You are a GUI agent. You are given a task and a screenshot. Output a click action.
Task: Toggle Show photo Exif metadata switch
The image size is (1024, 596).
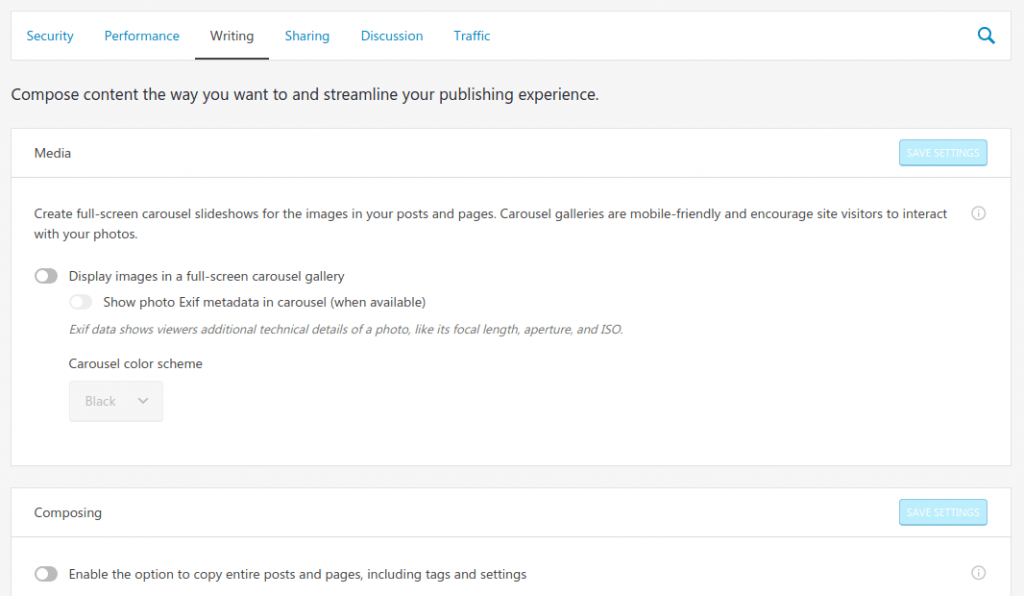(x=80, y=302)
